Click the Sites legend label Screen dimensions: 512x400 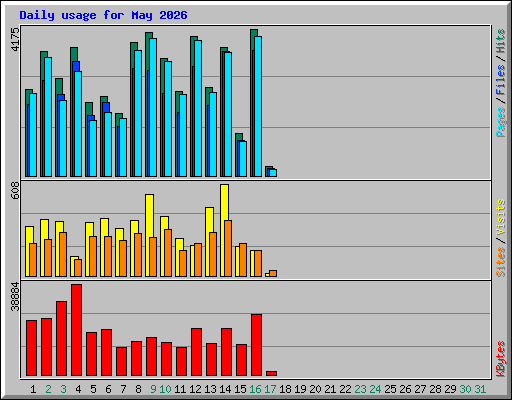point(501,262)
